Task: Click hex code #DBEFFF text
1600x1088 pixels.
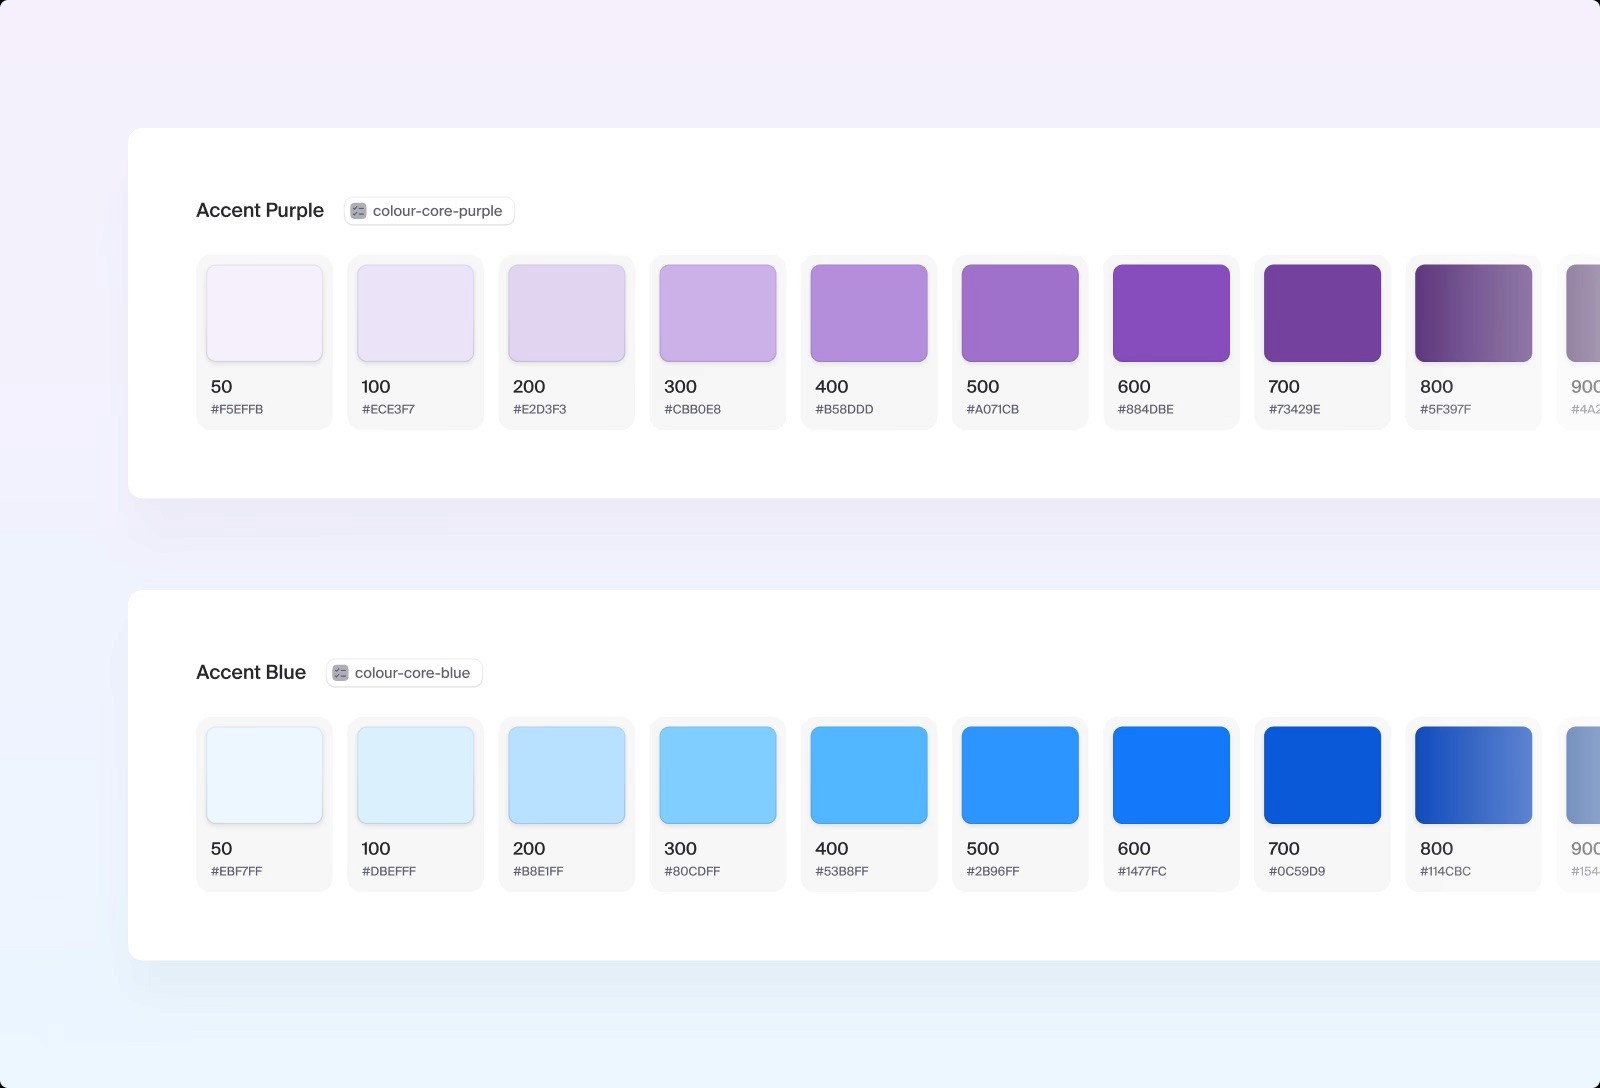Action: pos(389,871)
